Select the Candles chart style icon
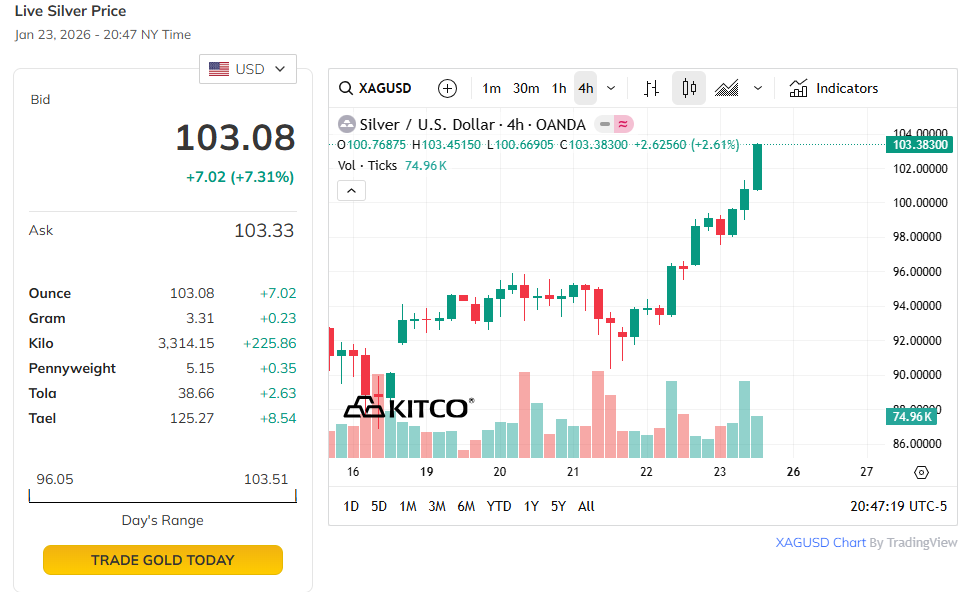The width and height of the screenshot is (970, 592). pyautogui.click(x=689, y=88)
